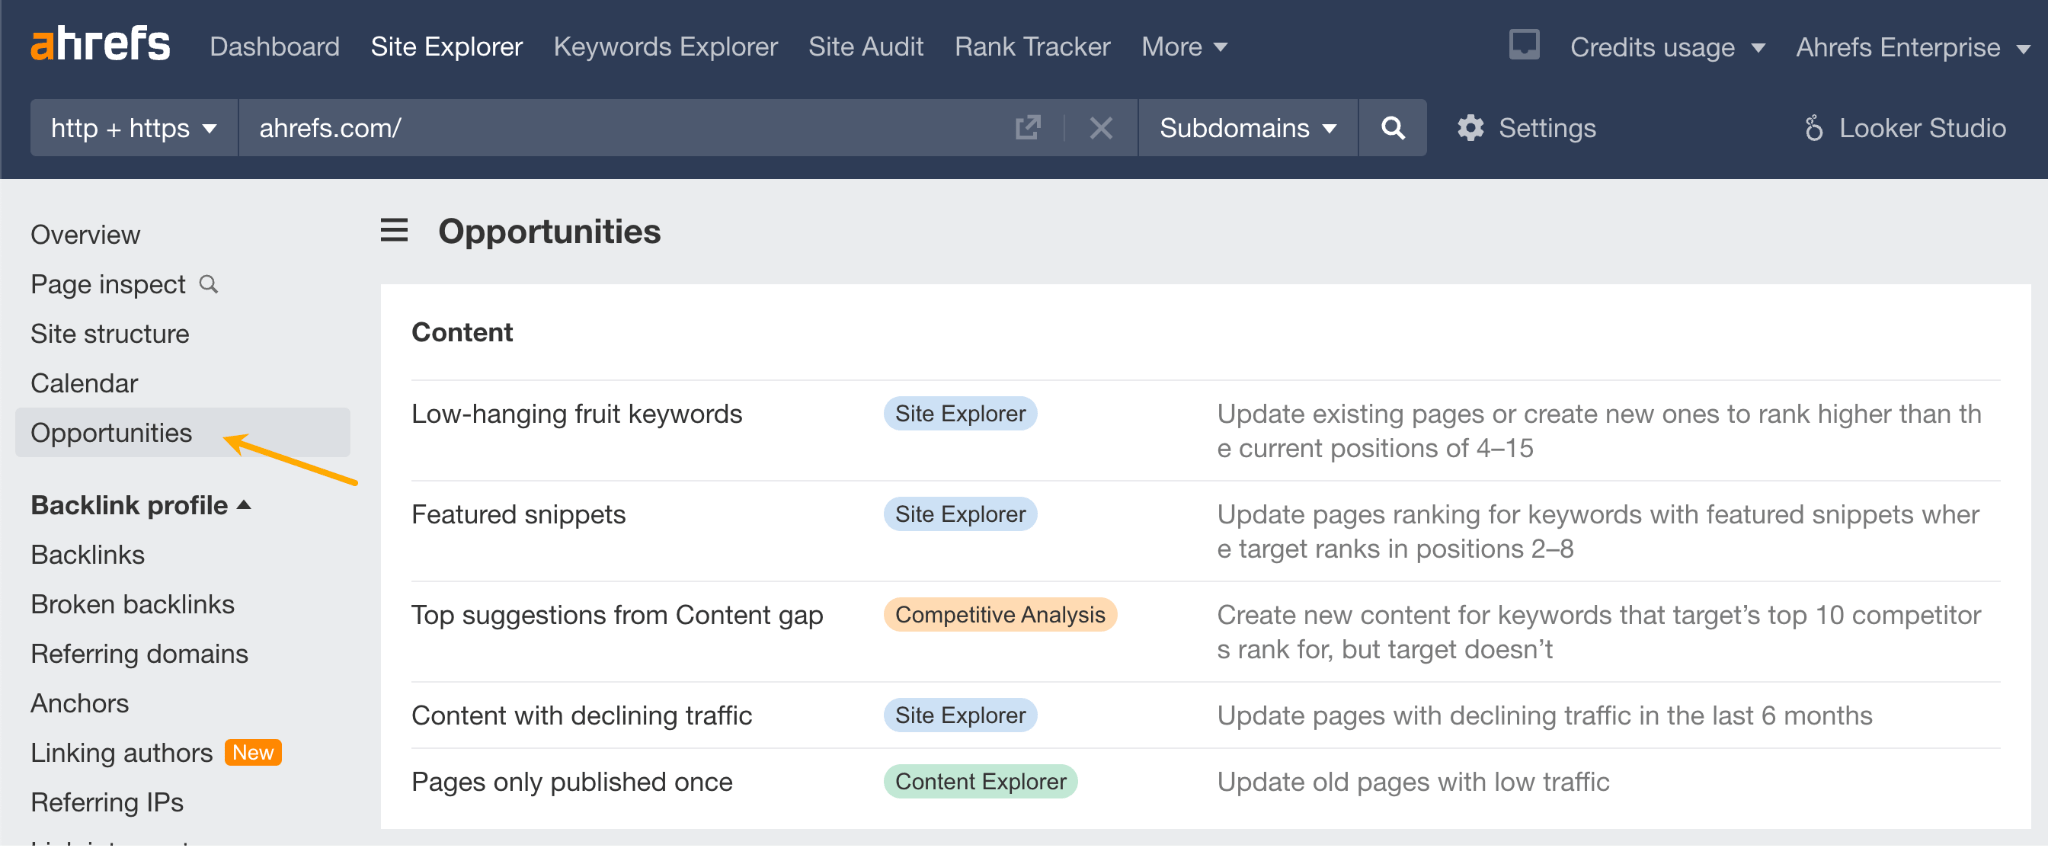Click the Settings gear icon
This screenshot has width=2048, height=846.
[1470, 128]
